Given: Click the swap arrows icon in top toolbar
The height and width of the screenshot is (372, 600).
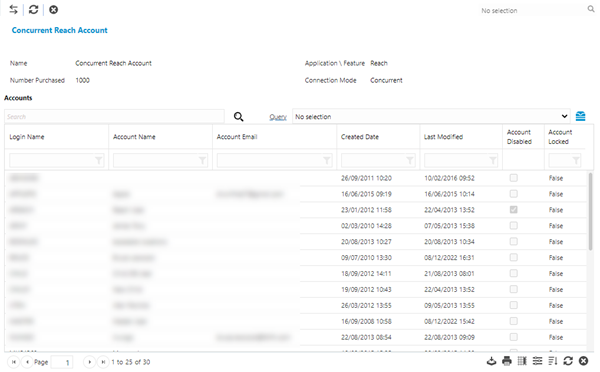Looking at the screenshot, I should [13, 10].
